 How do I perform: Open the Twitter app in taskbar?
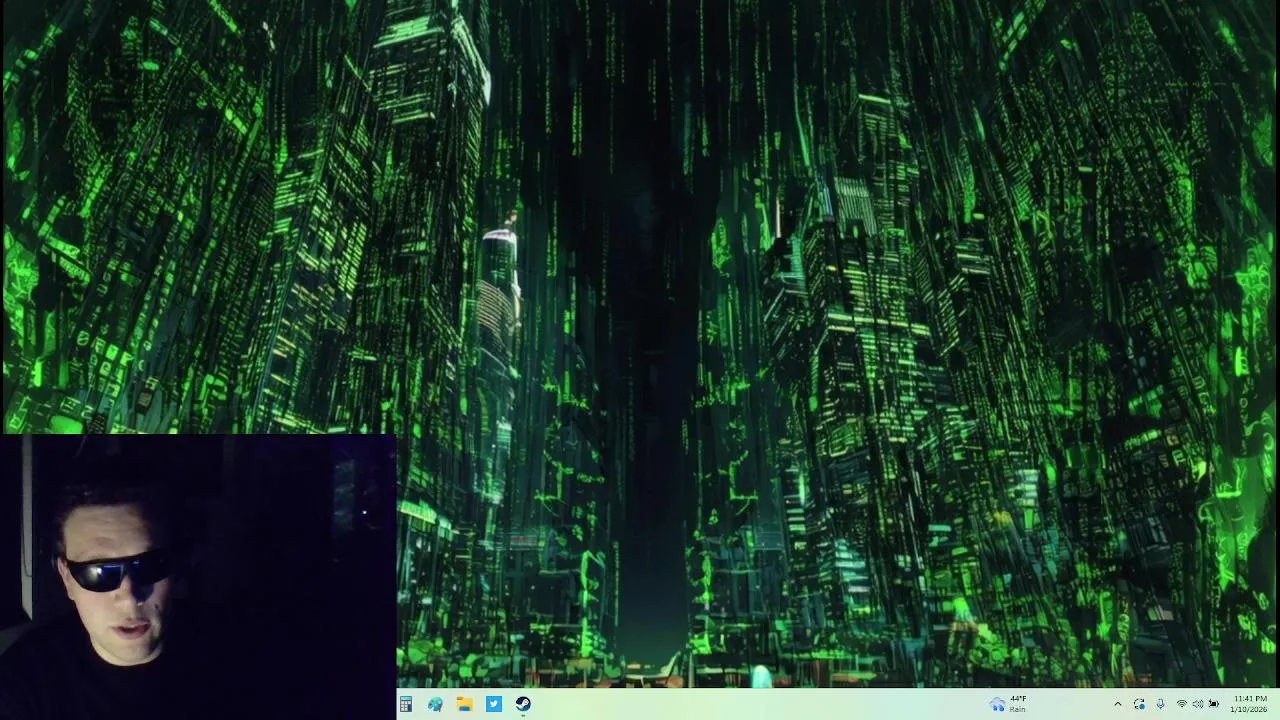pyautogui.click(x=494, y=704)
